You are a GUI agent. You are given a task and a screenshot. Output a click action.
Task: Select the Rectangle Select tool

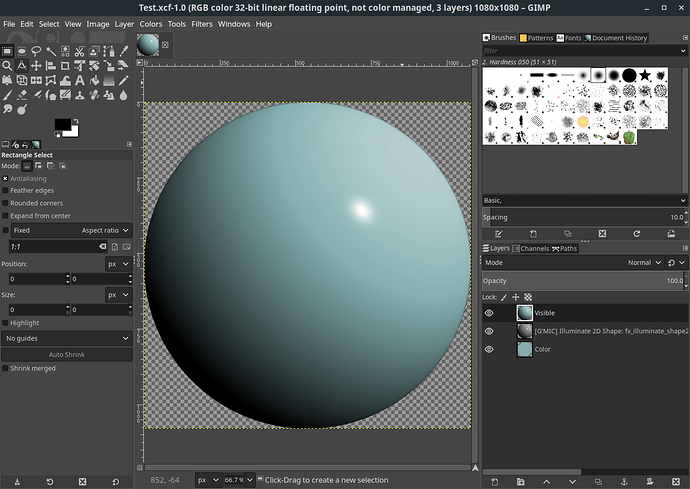tap(7, 50)
